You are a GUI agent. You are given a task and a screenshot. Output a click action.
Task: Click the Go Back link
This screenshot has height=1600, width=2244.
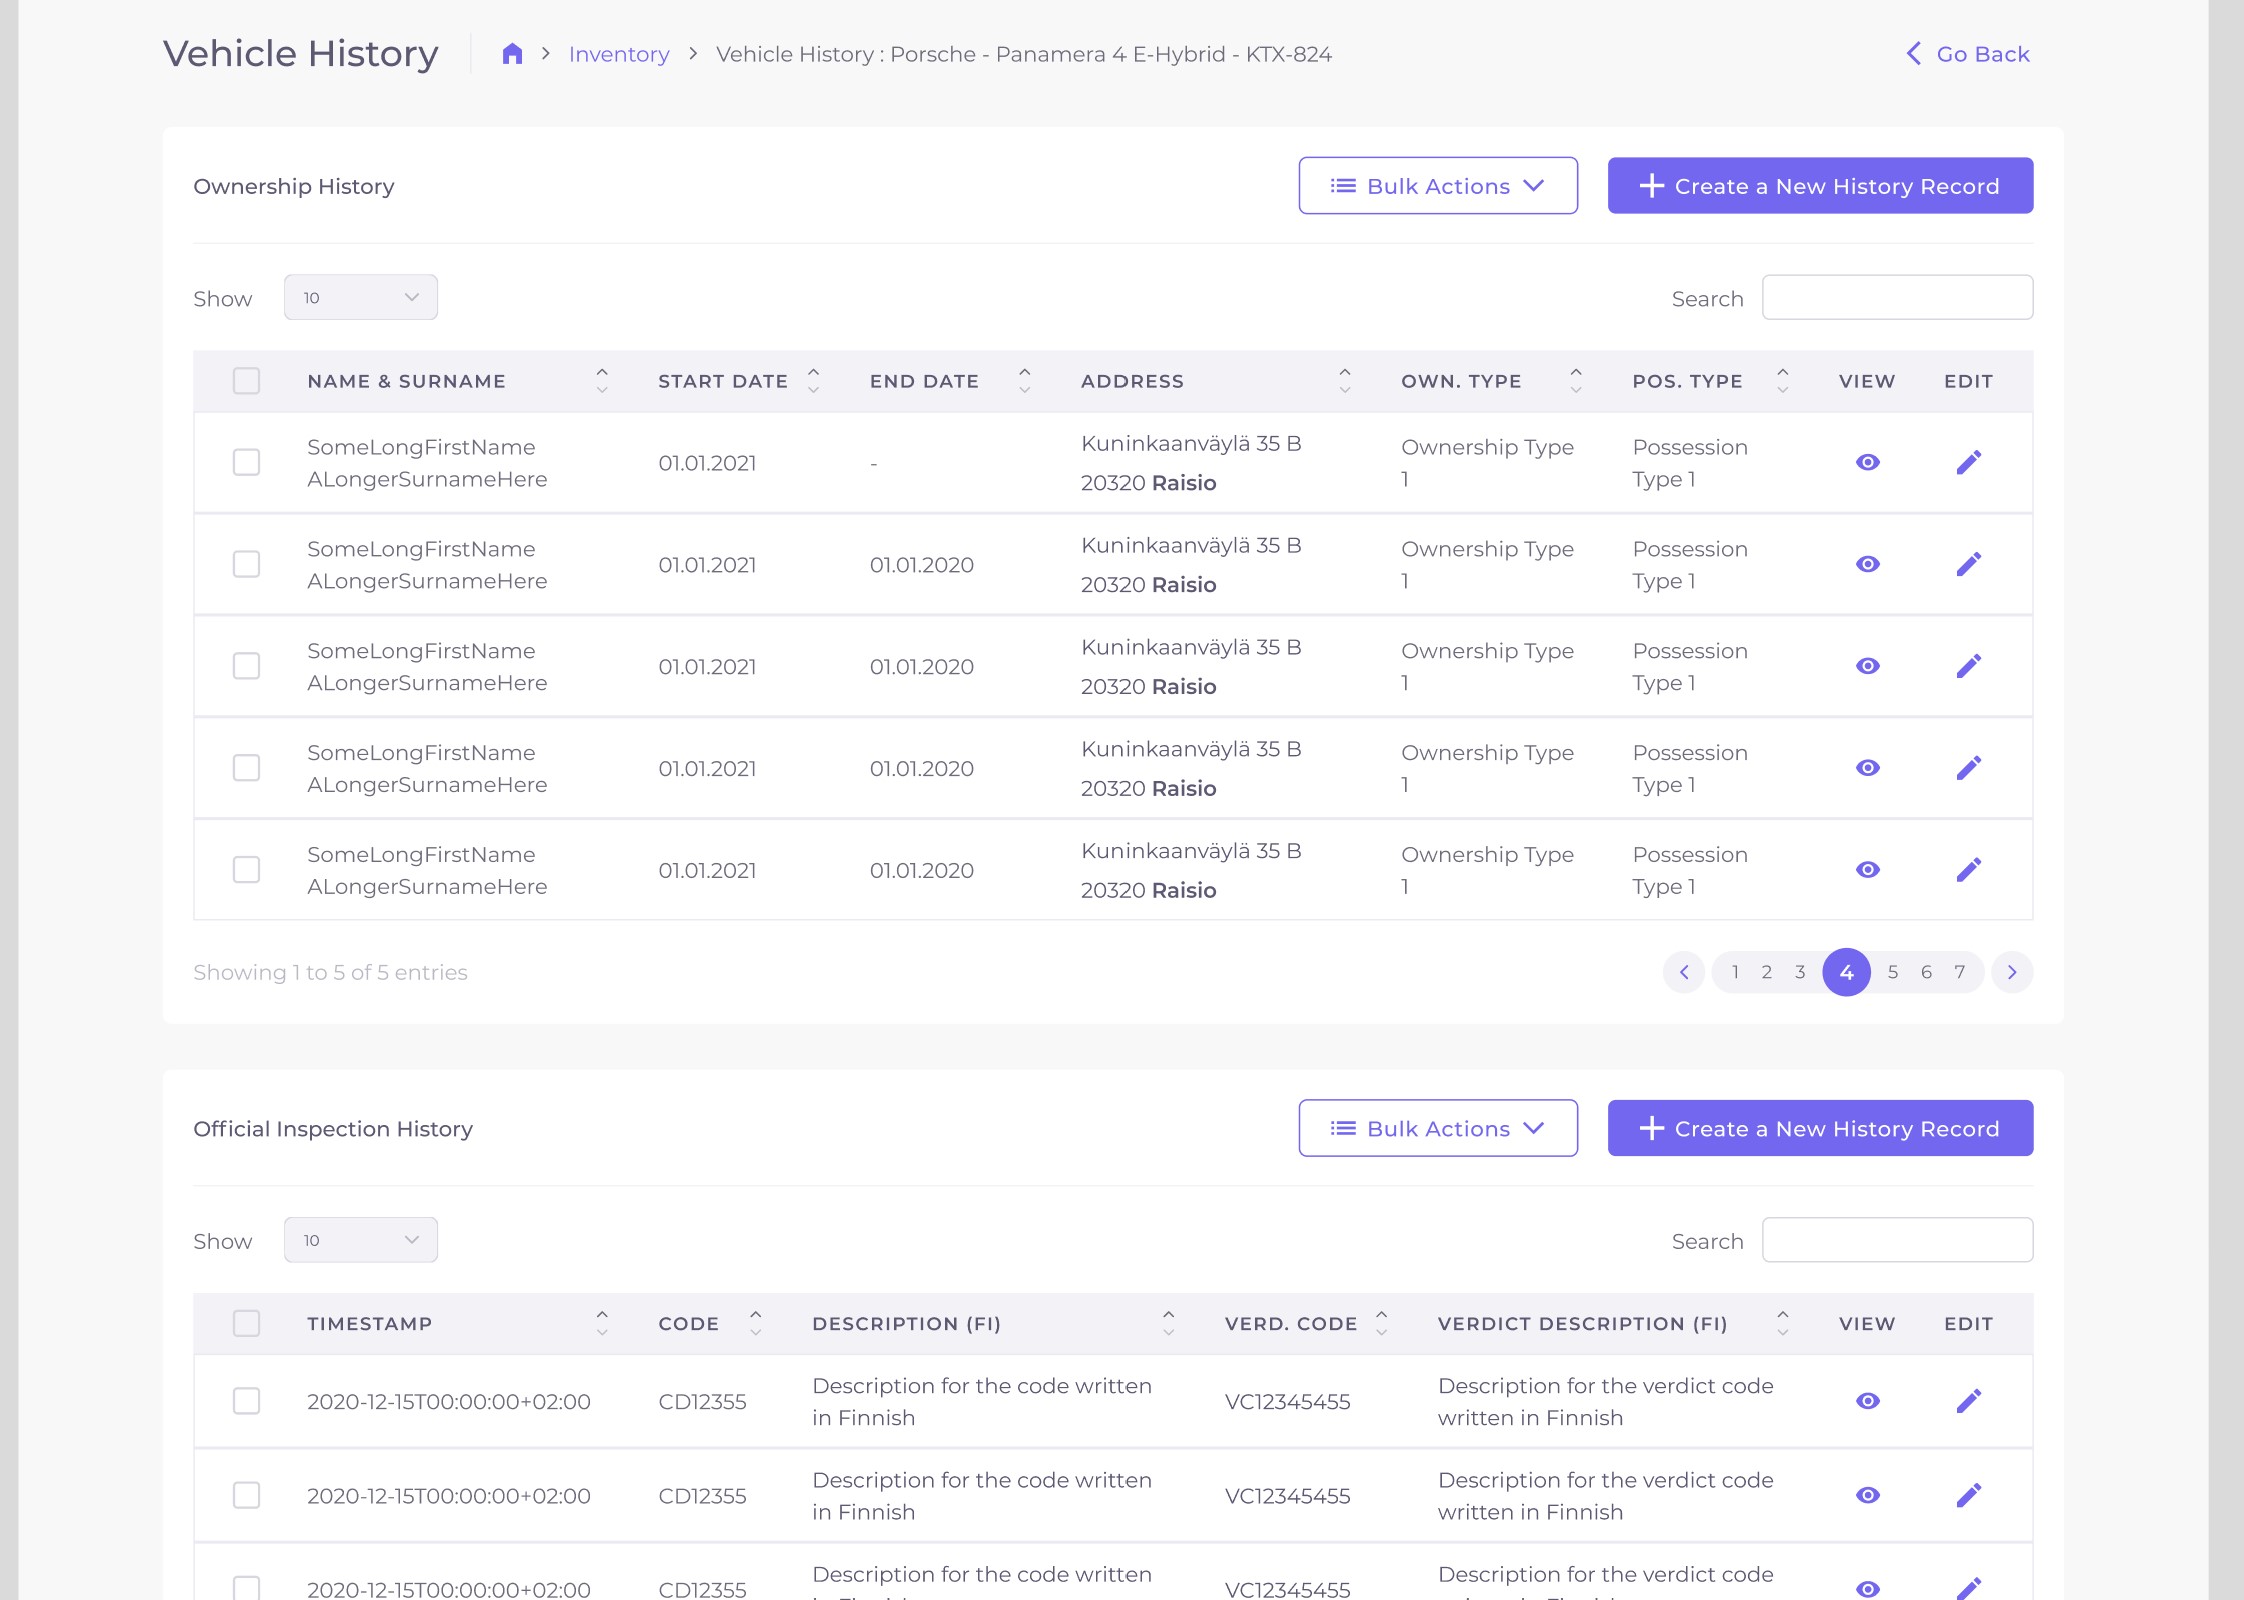(x=1968, y=54)
